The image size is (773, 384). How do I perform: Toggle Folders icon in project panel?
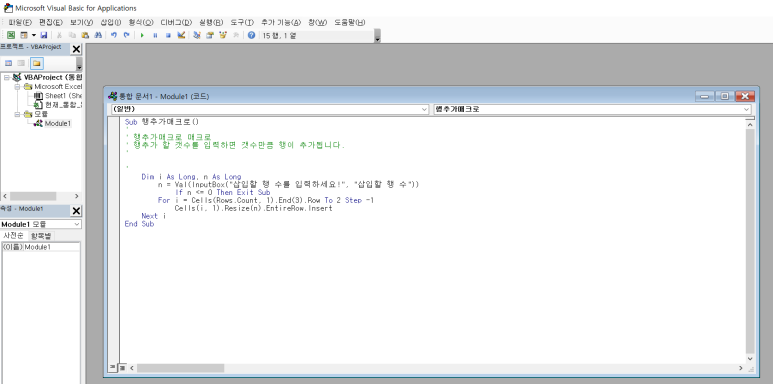click(36, 63)
